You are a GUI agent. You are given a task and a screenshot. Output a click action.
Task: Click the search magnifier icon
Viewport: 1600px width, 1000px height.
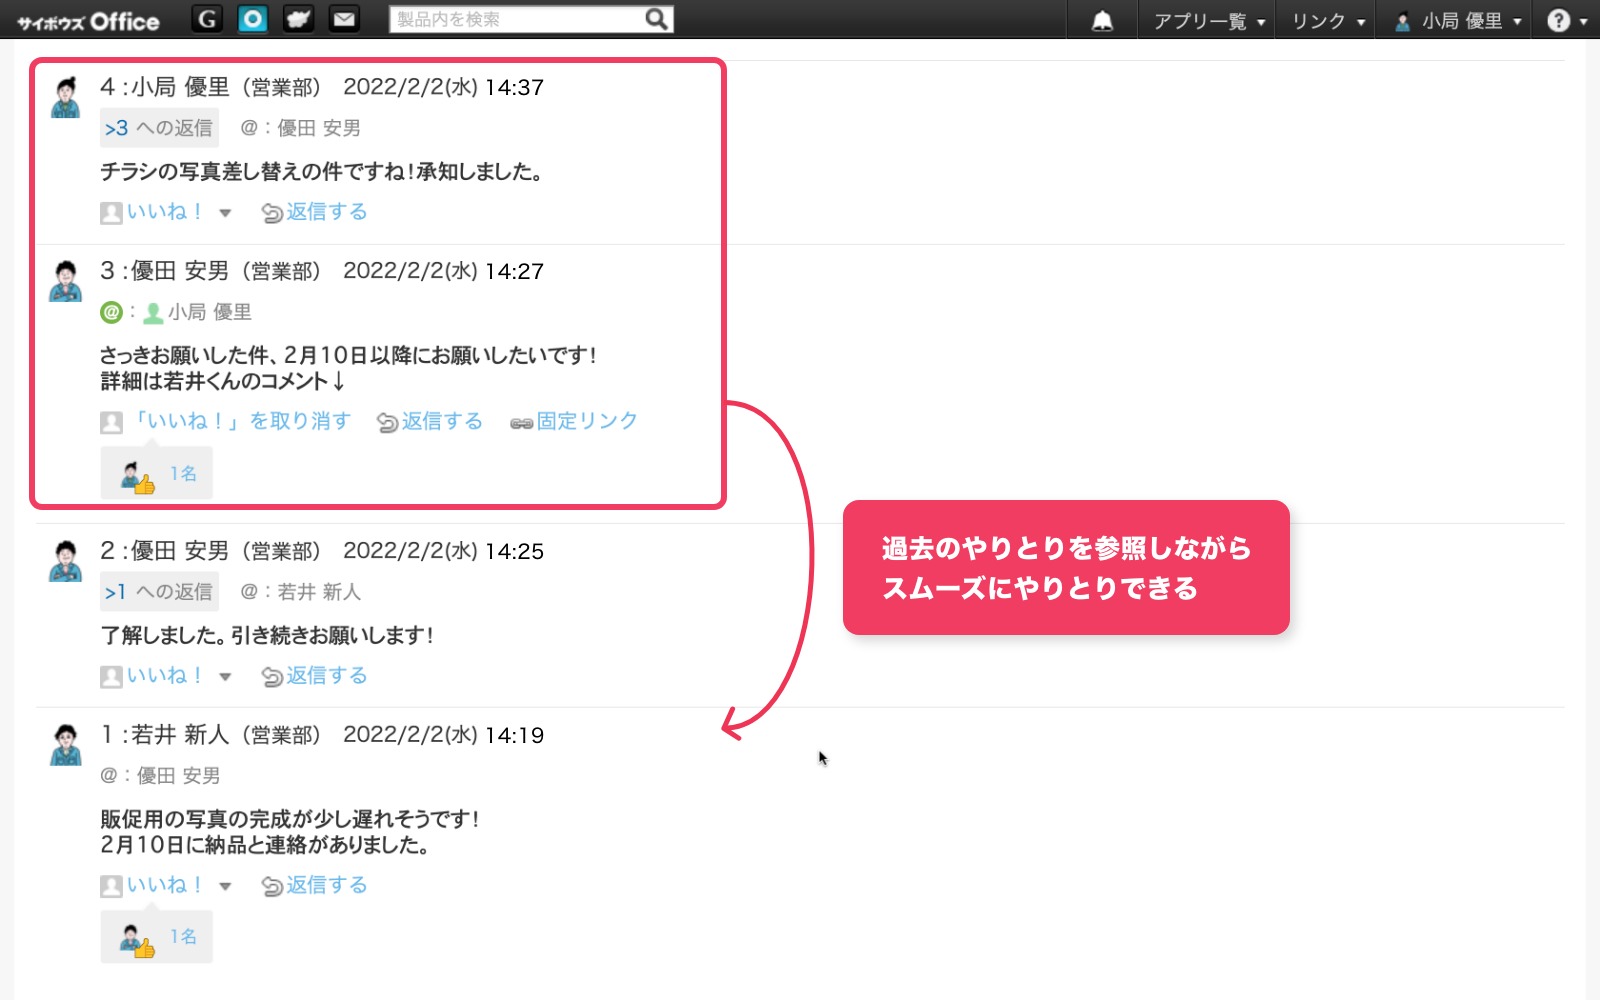coord(656,19)
